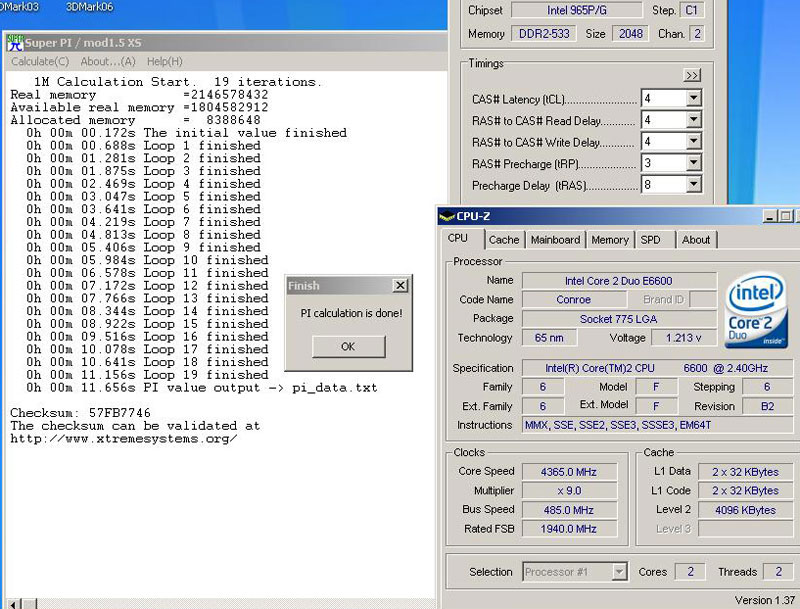Switch to the Memory tab in CPU-Z

[610, 240]
